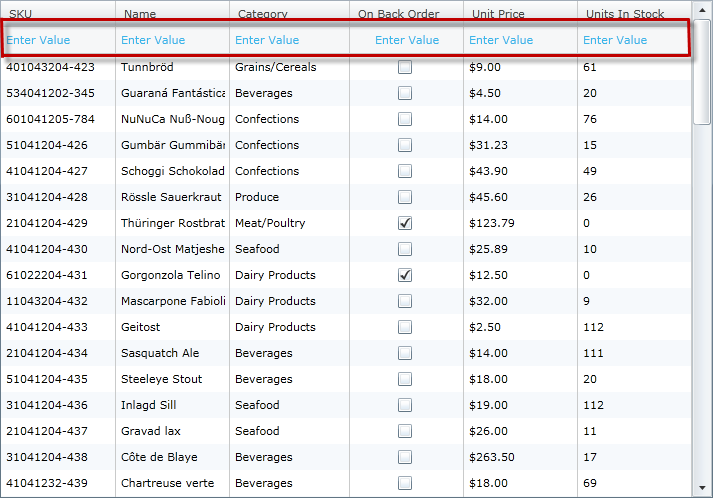Toggle On Back Order checkbox for Geitost

pos(405,327)
